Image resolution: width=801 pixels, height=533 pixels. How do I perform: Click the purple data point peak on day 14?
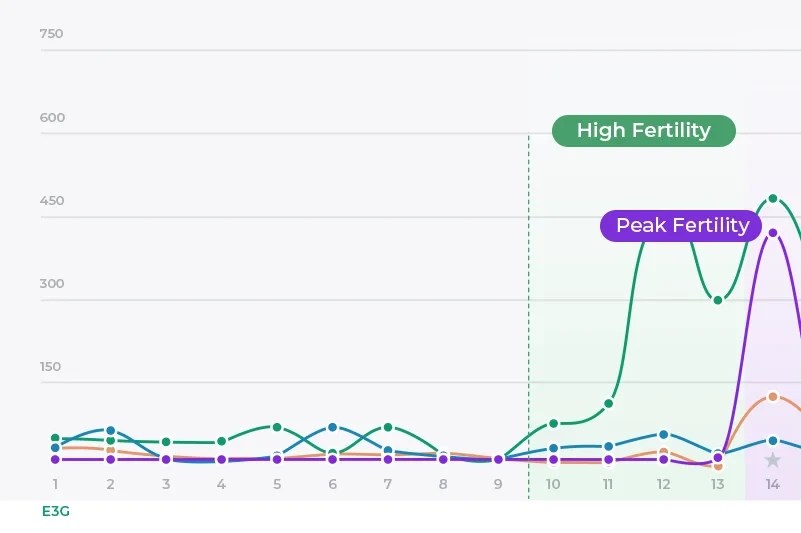(x=773, y=233)
